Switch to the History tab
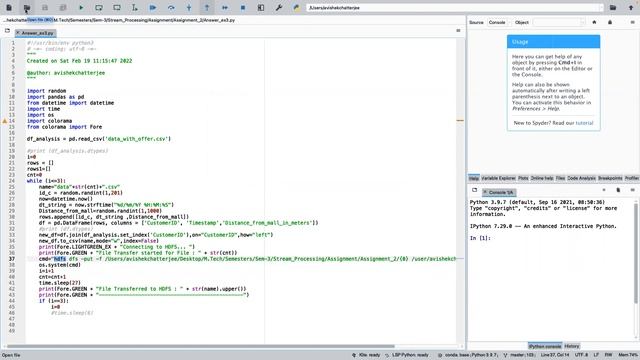This screenshot has height=360, width=640. 572,346
